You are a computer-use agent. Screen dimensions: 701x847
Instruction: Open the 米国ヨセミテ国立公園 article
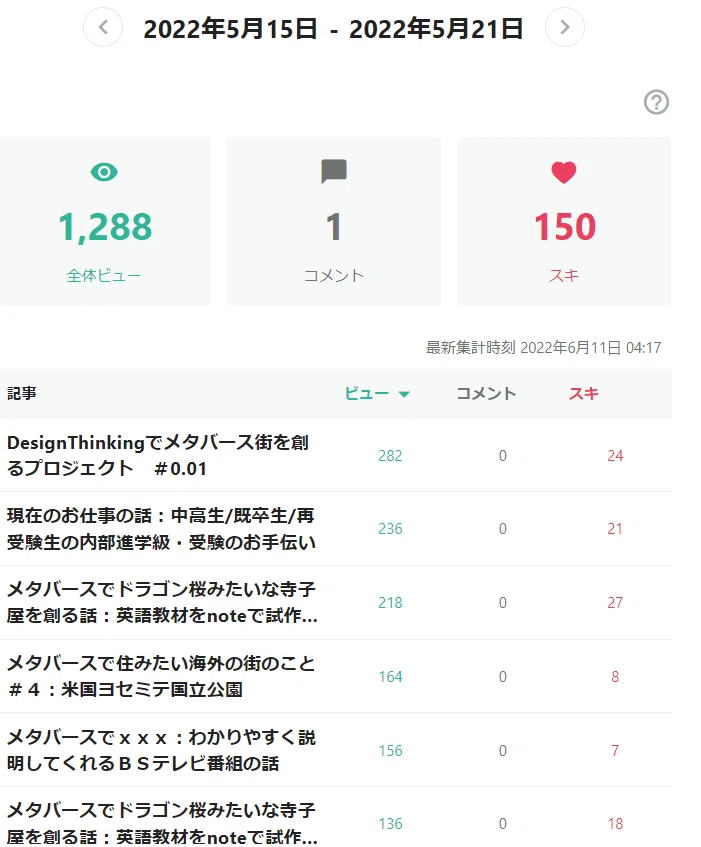161,676
